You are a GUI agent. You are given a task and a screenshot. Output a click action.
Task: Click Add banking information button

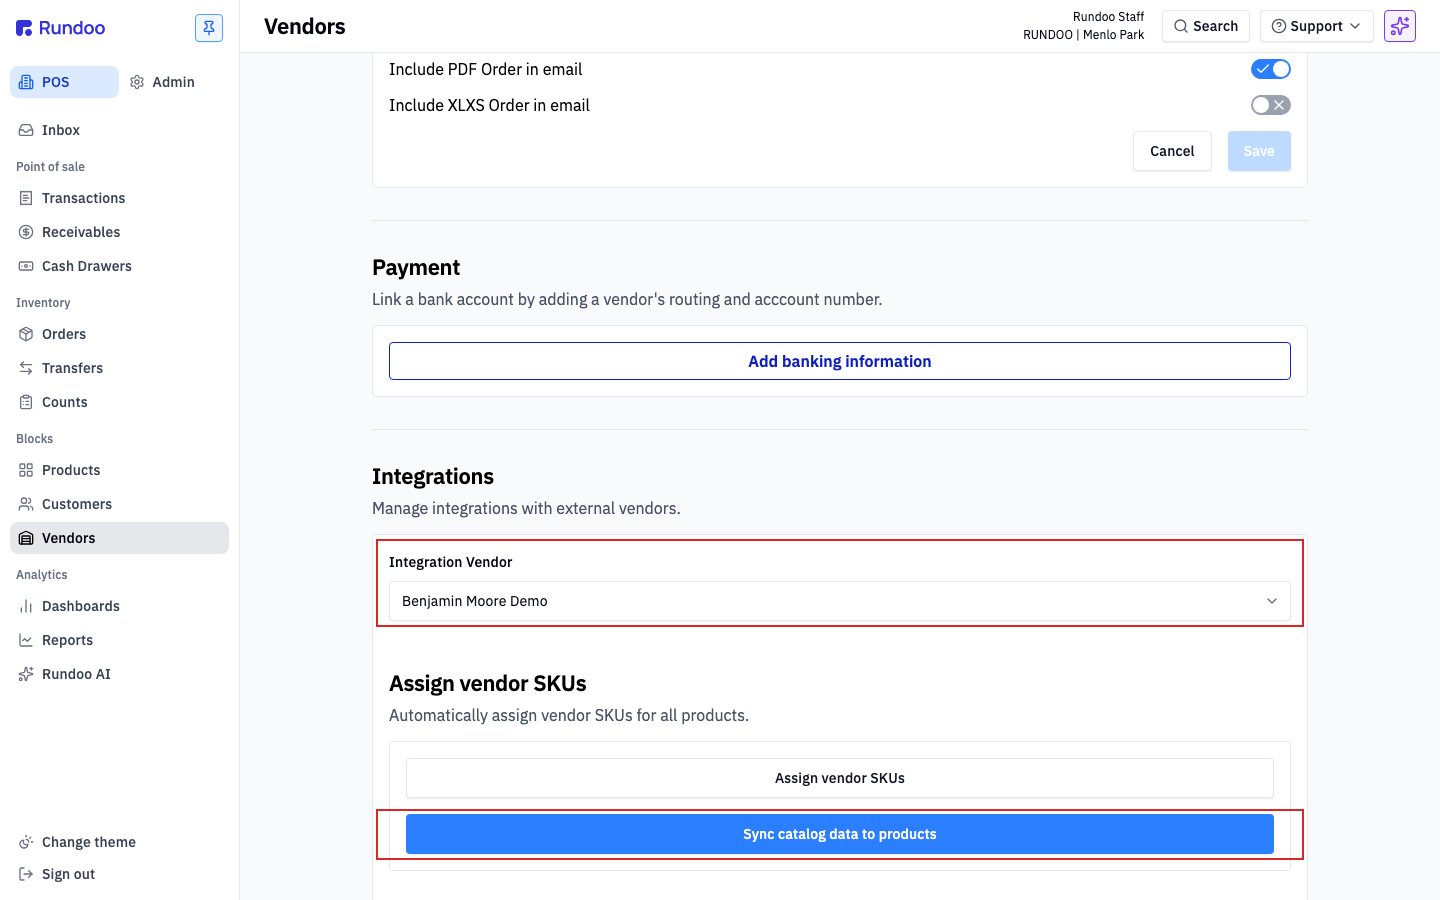click(840, 361)
